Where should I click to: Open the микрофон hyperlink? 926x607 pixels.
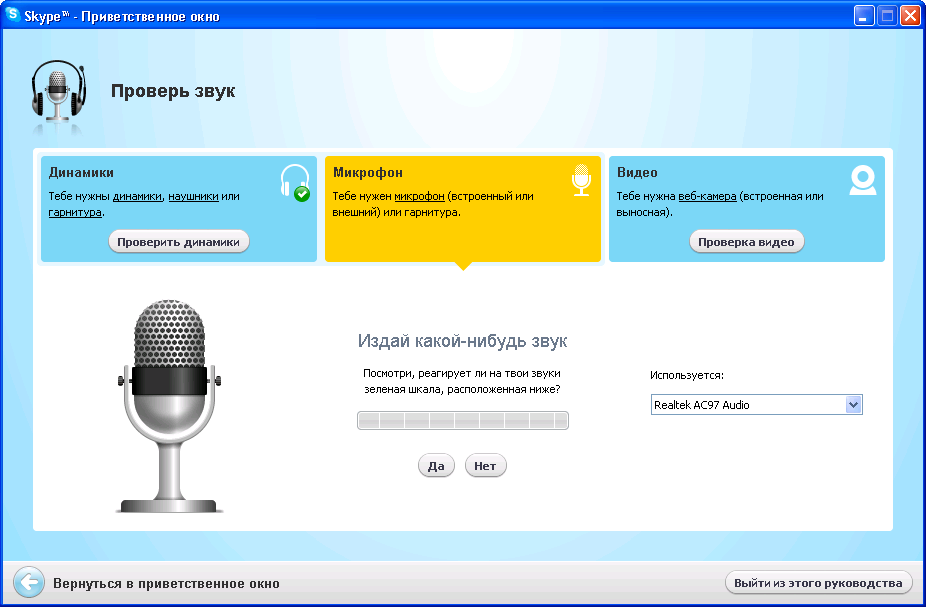(x=419, y=196)
